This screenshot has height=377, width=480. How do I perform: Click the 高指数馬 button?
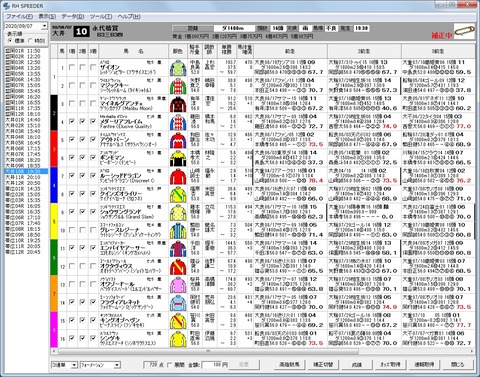pos(289,365)
